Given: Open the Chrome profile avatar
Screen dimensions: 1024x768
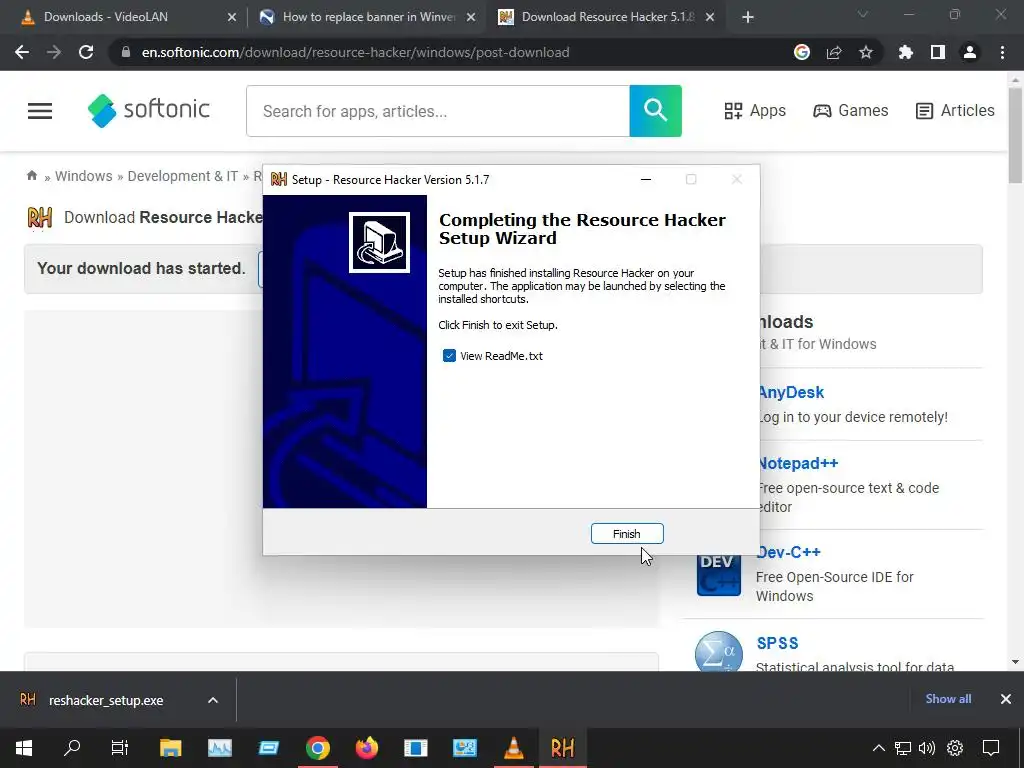Looking at the screenshot, I should [x=970, y=52].
